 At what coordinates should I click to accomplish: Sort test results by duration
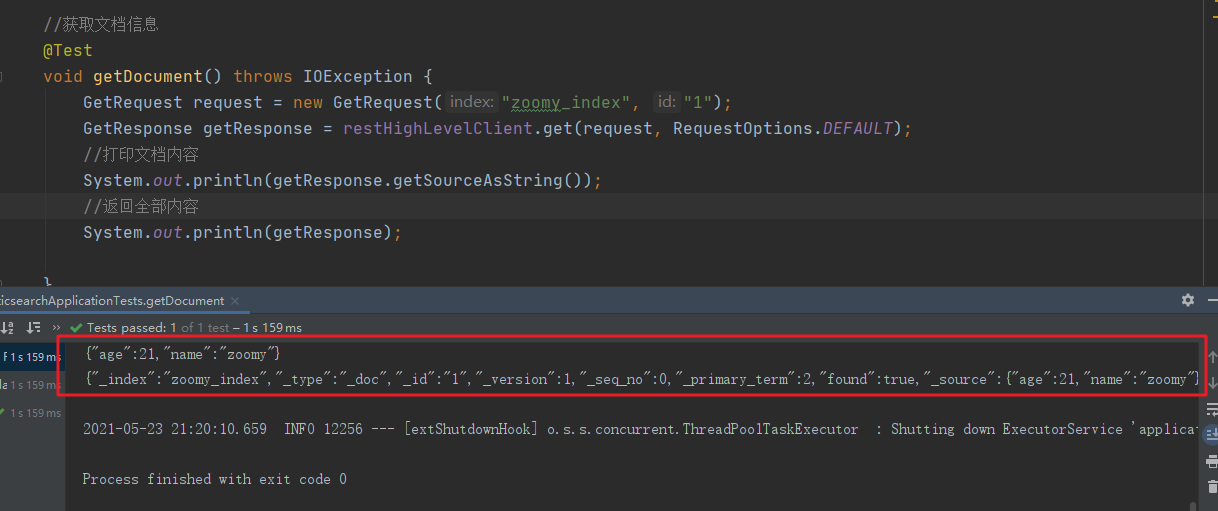[33, 327]
